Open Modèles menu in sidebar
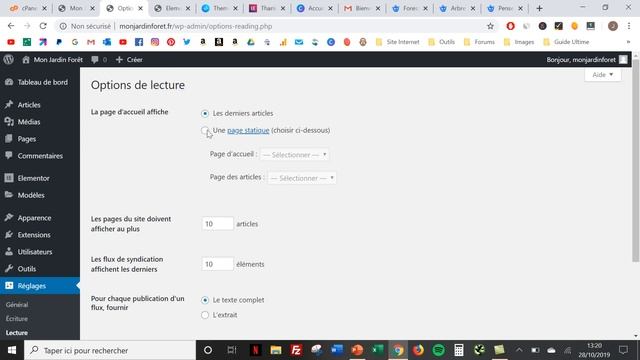640x360 pixels. click(40, 196)
